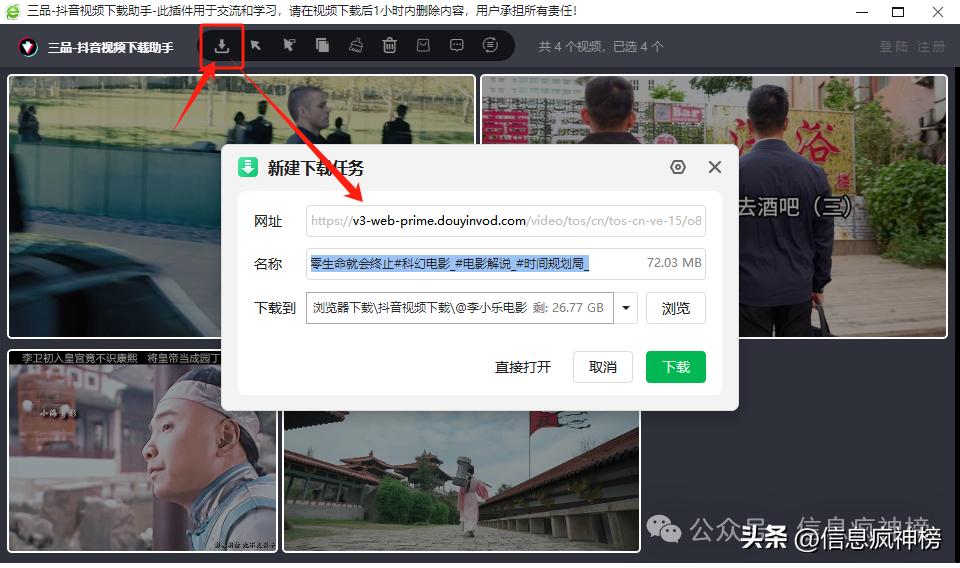Open settings gear in 新建下载任务 dialog

click(x=678, y=167)
